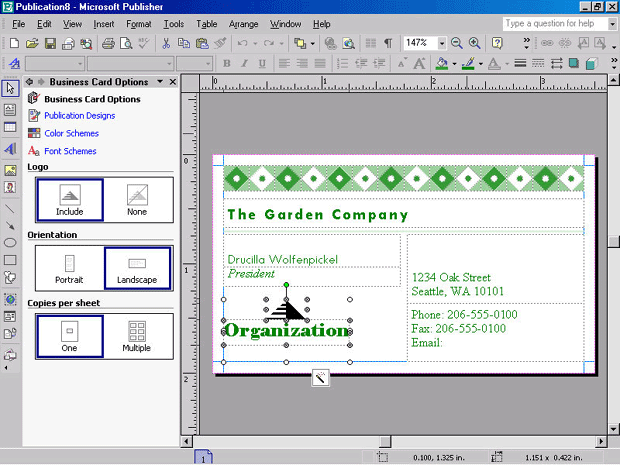Screen dimensions: 620x465
Task: Select the AutoShapes tool
Action: click(x=10, y=277)
